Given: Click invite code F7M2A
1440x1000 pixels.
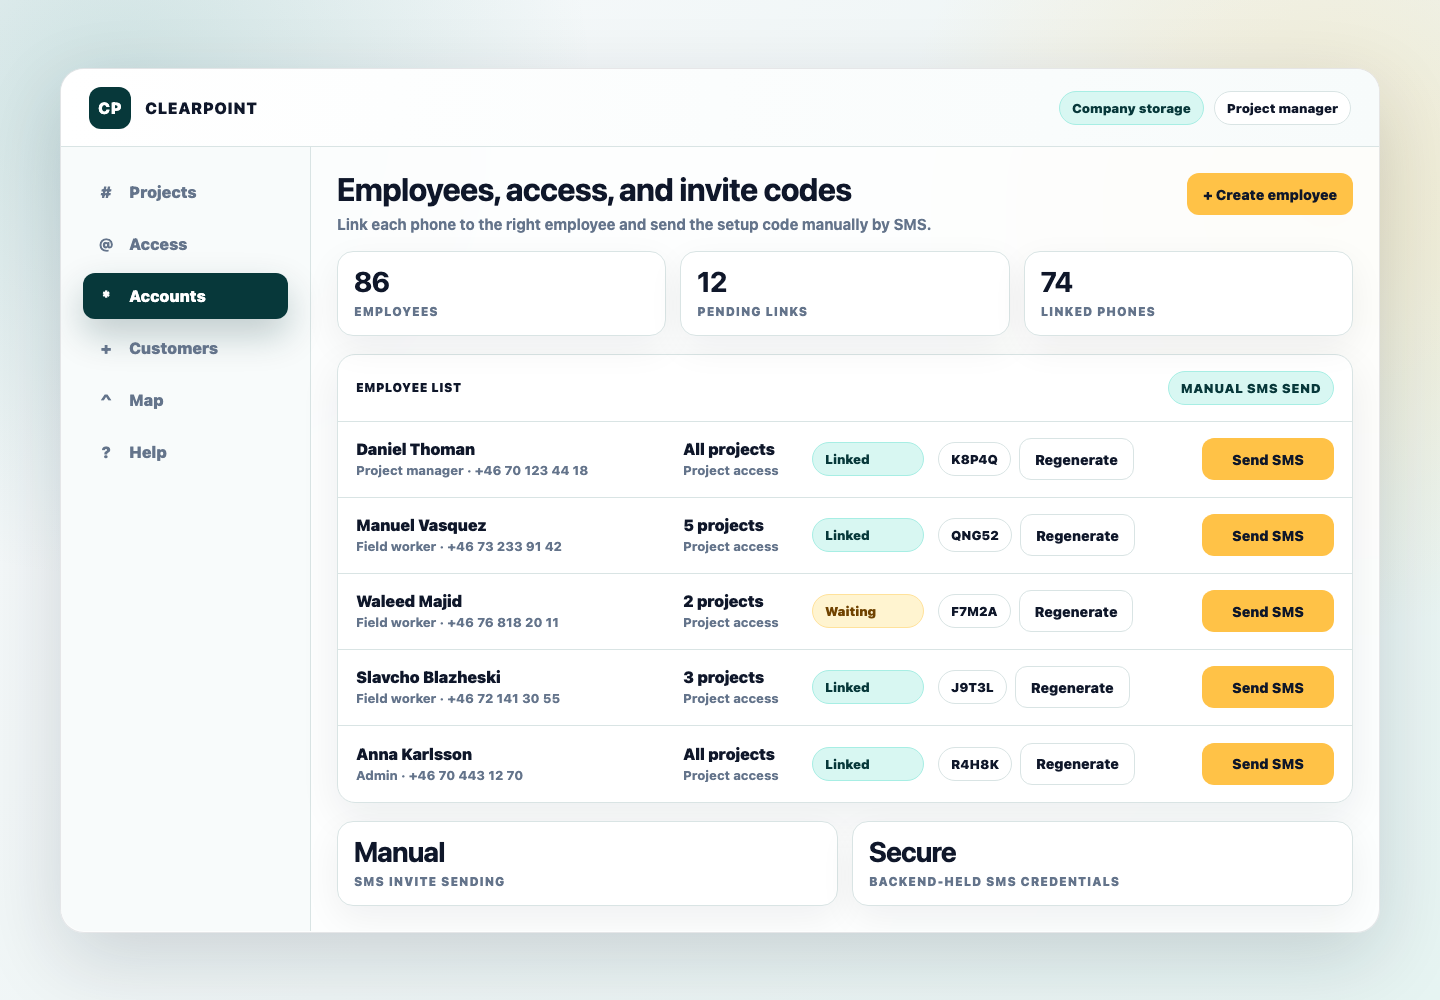Looking at the screenshot, I should tap(974, 611).
